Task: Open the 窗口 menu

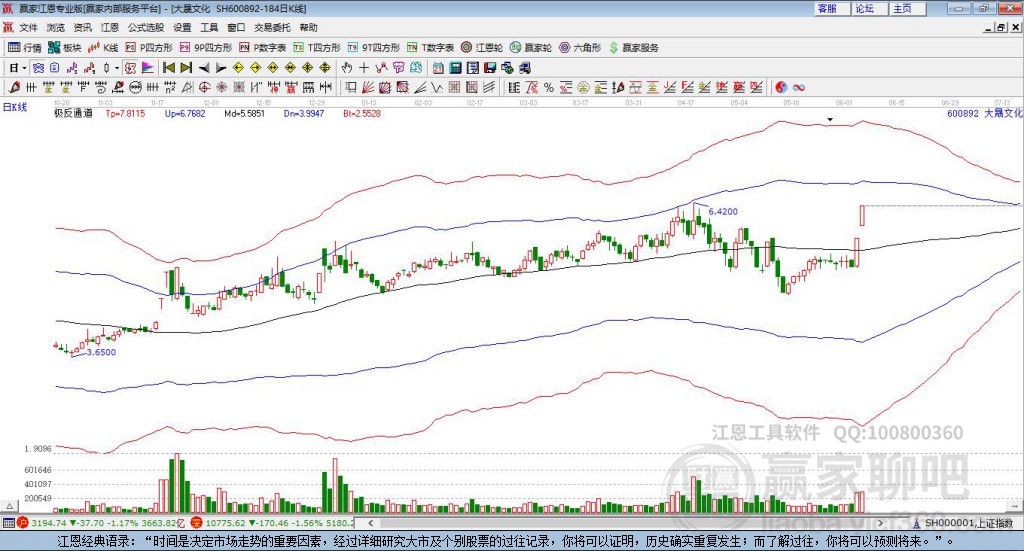Action: [236, 27]
